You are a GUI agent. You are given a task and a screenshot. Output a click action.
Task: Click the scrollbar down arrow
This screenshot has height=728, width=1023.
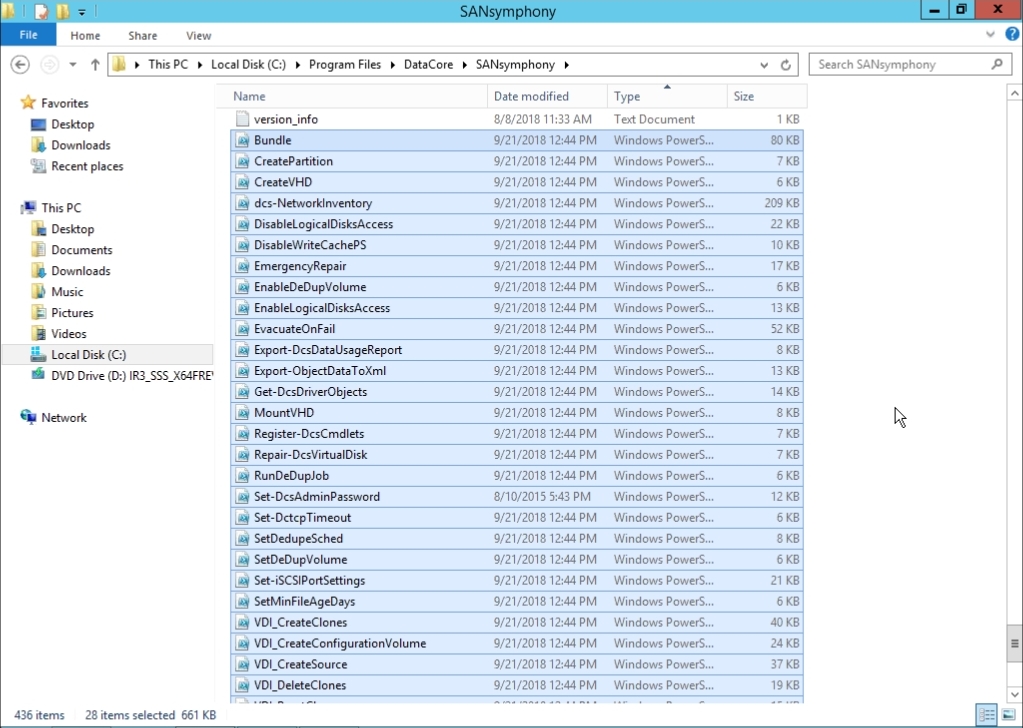[1014, 694]
